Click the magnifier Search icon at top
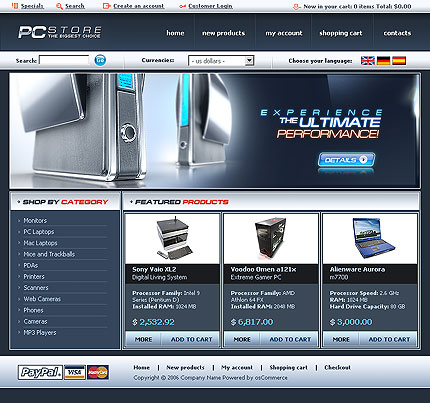430x403 pixels. pos(59,6)
